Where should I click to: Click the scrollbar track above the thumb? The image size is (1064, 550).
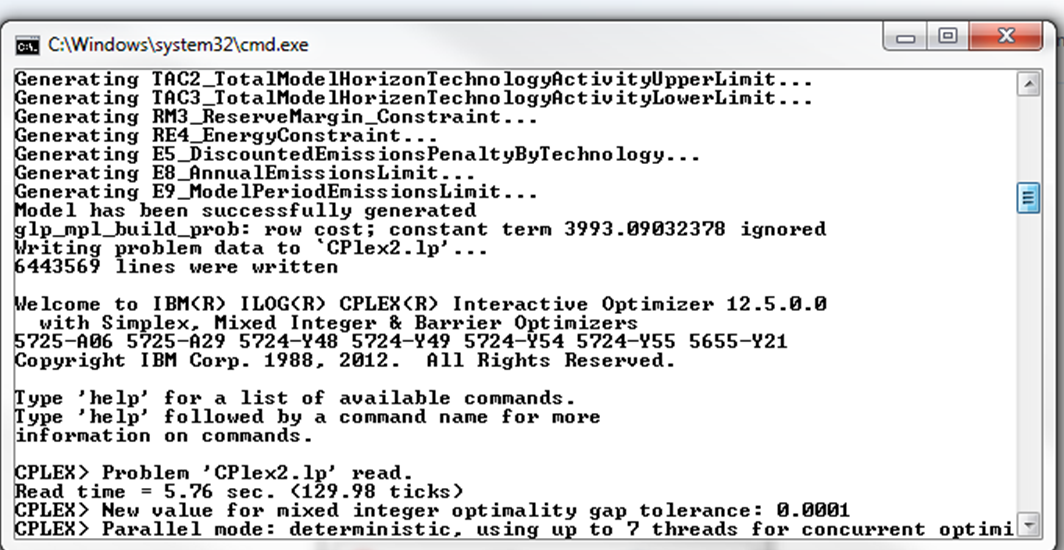click(1029, 139)
